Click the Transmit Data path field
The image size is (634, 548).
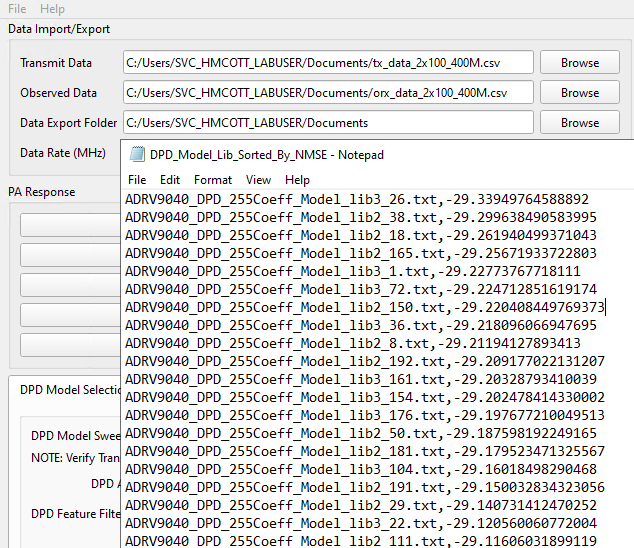[327, 62]
